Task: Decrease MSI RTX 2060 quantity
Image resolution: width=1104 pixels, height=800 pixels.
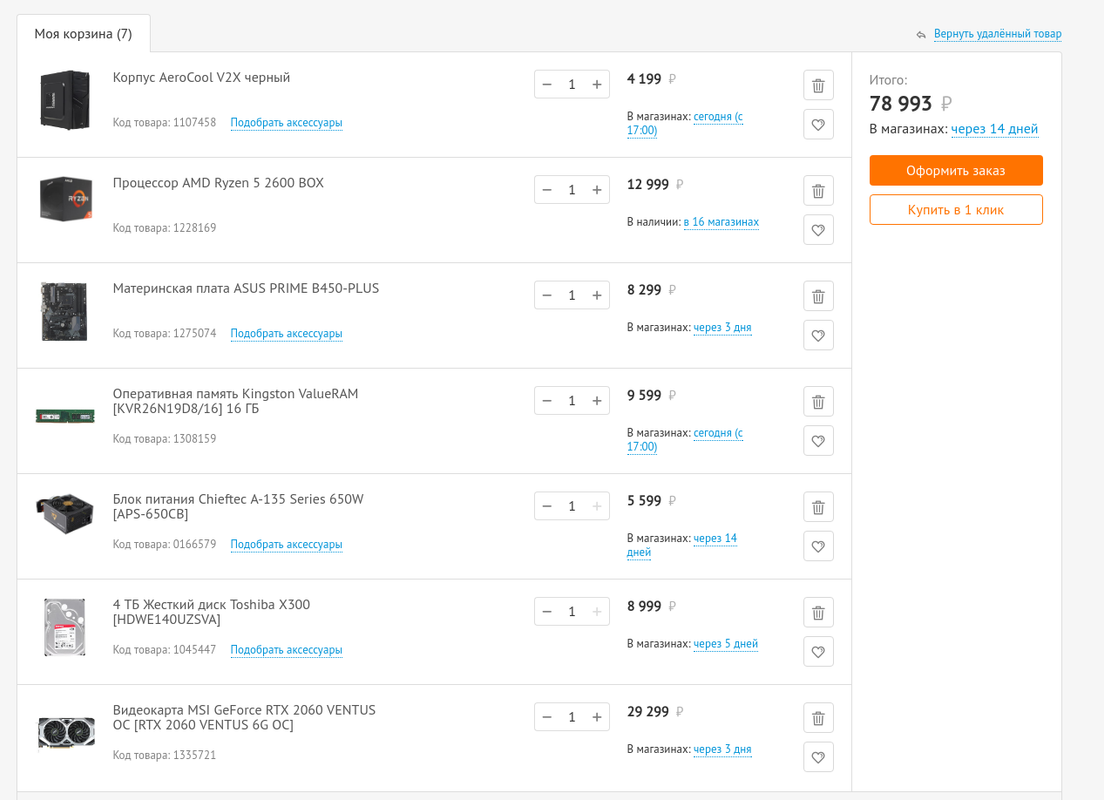Action: coord(547,717)
